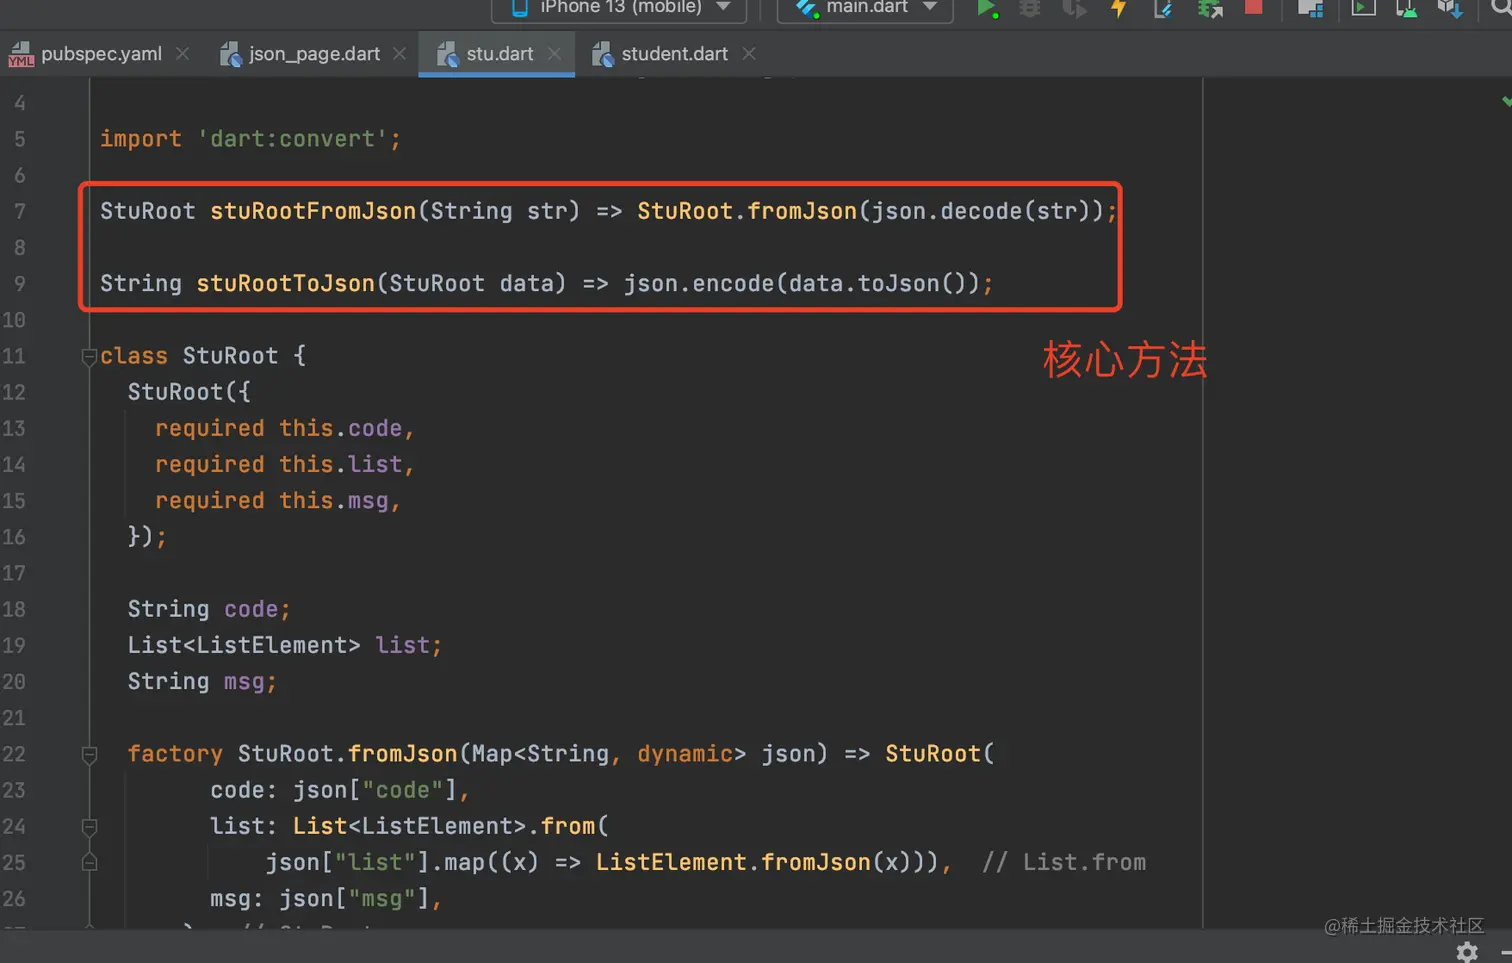Collapse fold marker at List<ListElement>.from line
Screen dimensions: 1512x963
coord(89,827)
